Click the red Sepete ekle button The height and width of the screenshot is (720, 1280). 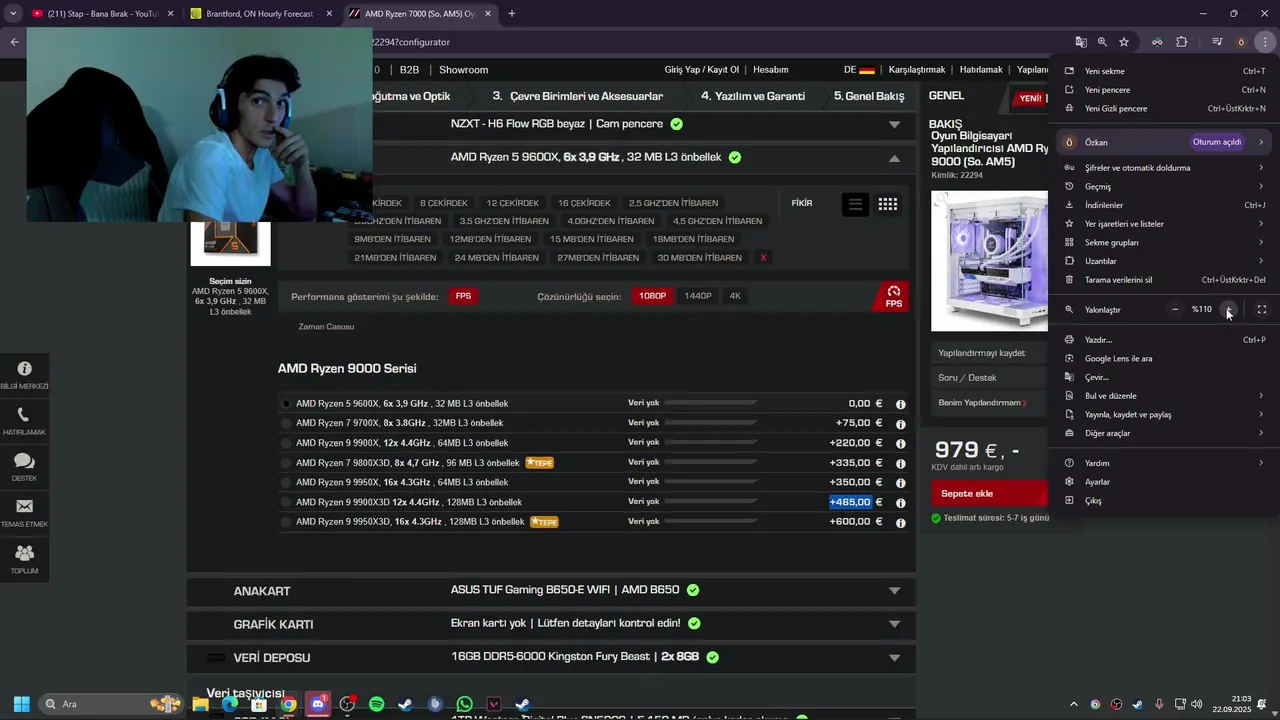[x=989, y=494]
